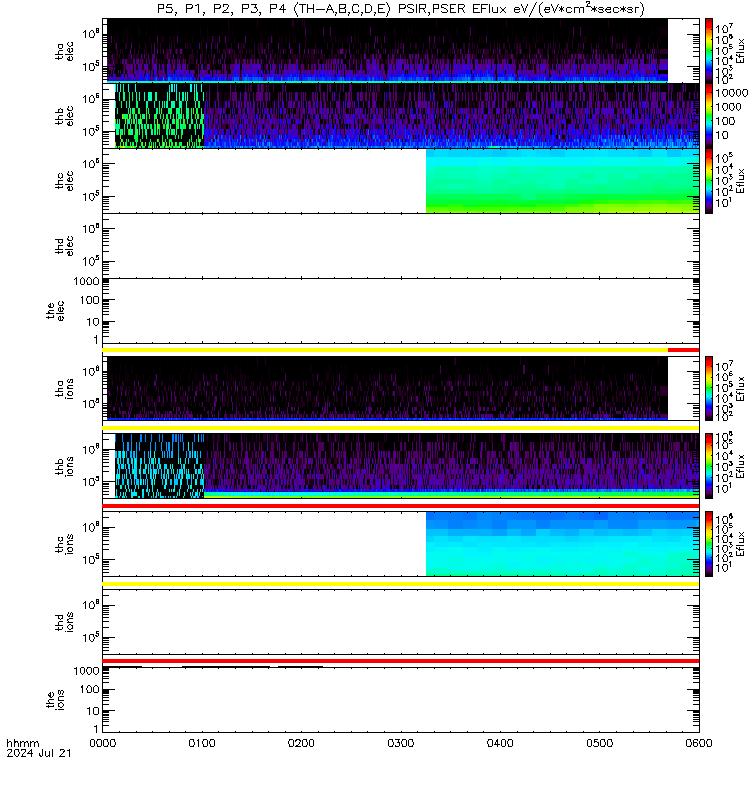Select the 'the elec' panel label
This screenshot has height=800, width=750.
coord(56,310)
